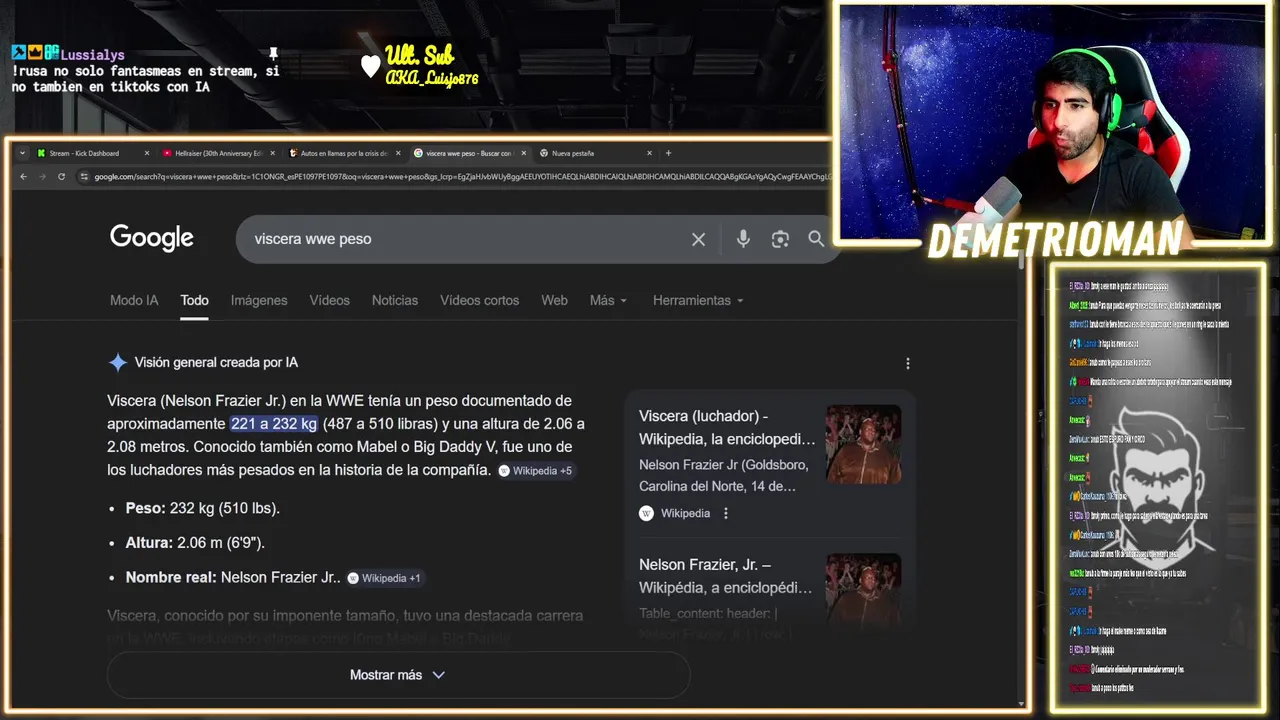Close the Hellraiser tab
1280x720 pixels.
click(x=272, y=153)
